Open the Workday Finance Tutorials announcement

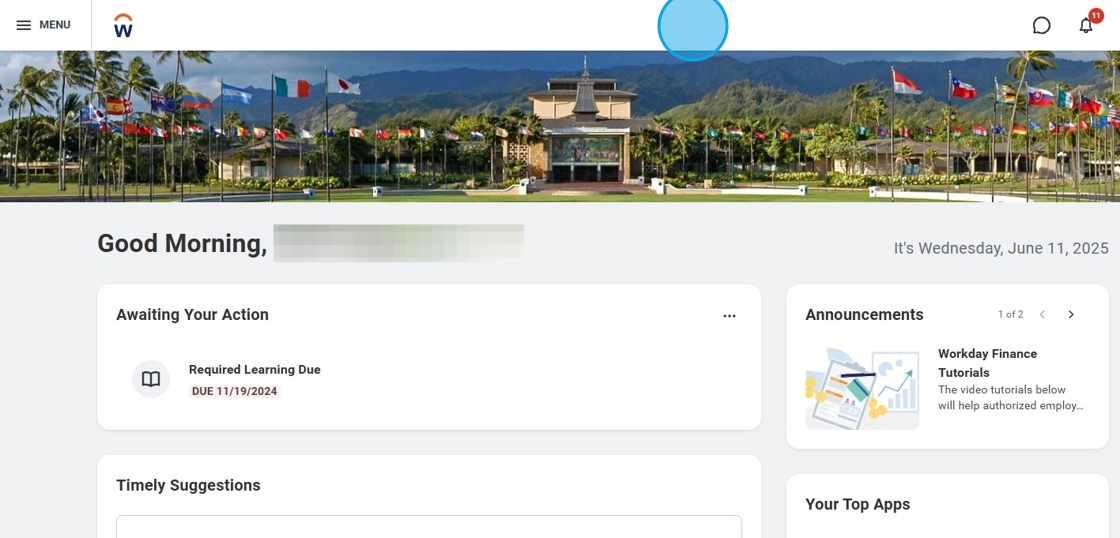pos(987,363)
